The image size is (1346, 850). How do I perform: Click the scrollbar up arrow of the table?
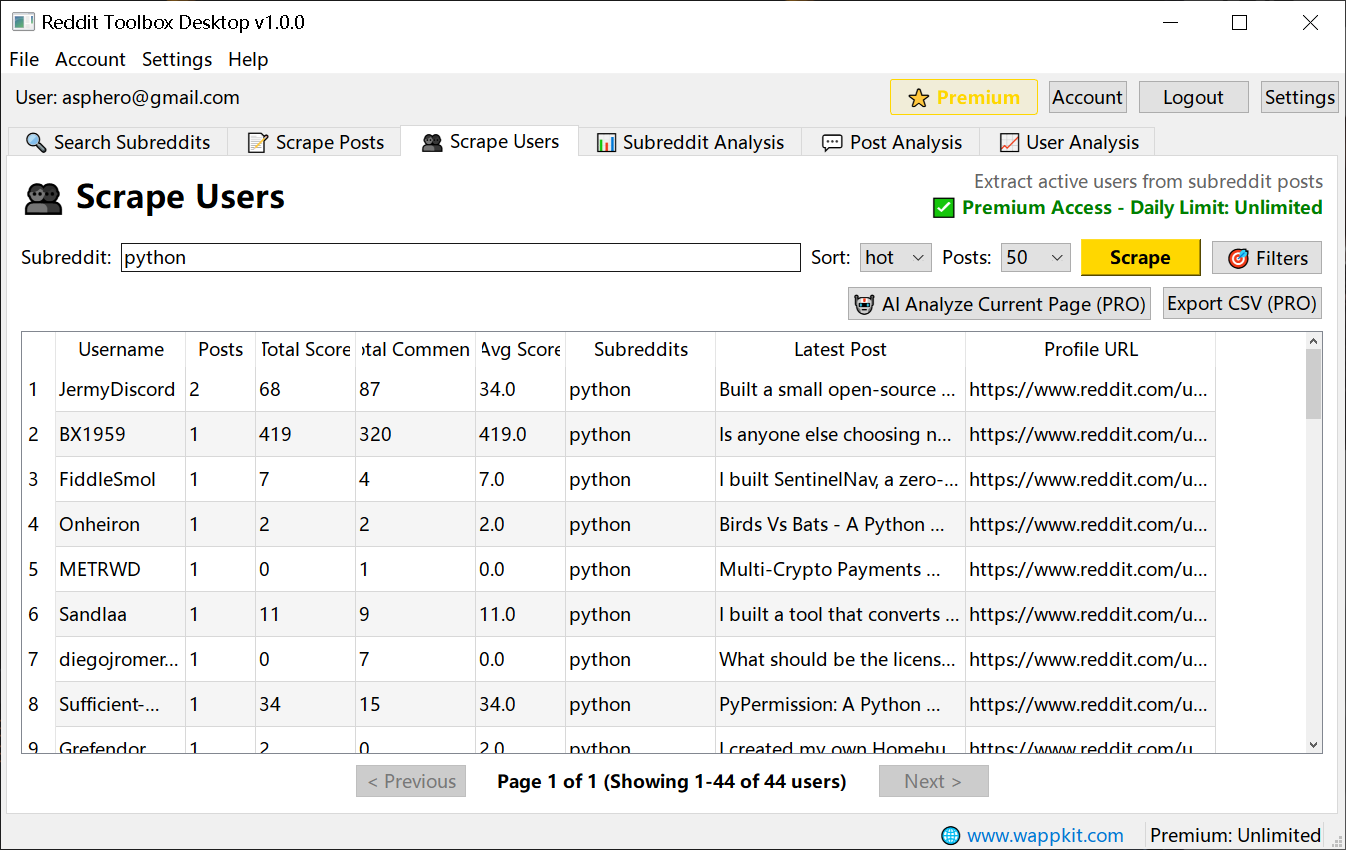coord(1313,341)
